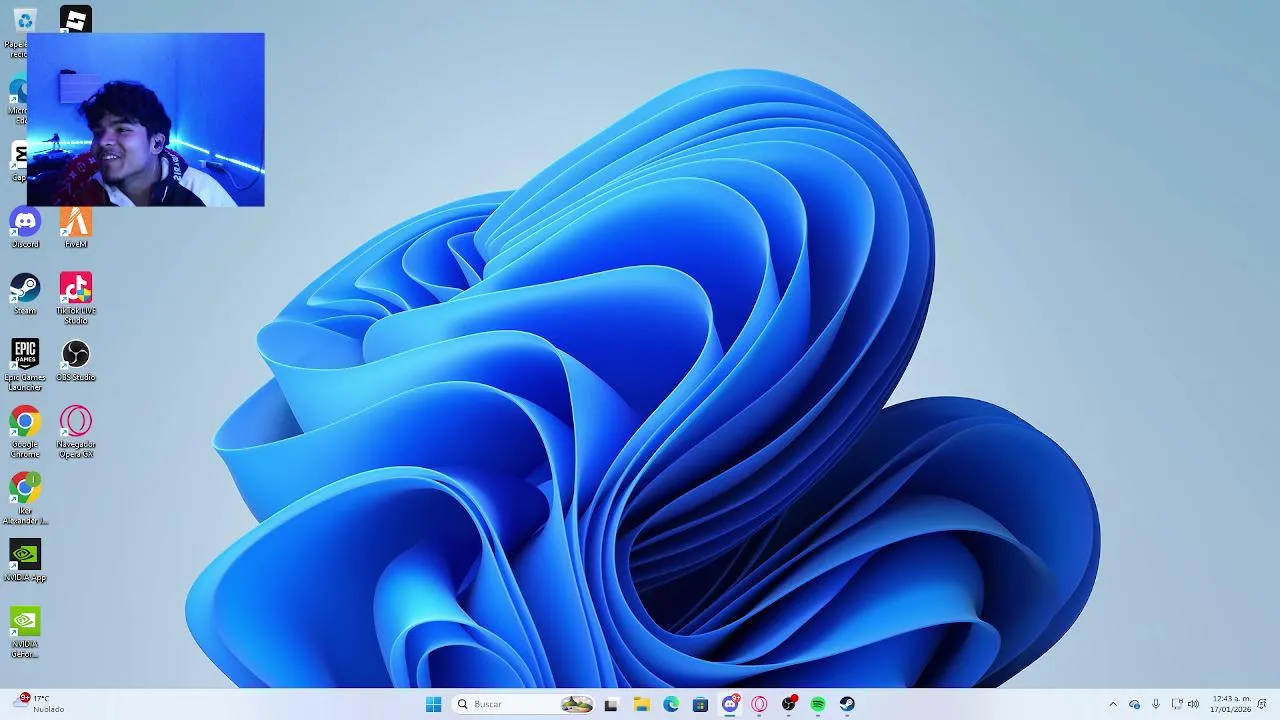Select the Google Chrome desktop shortcut
1280x720 pixels.
[x=25, y=432]
